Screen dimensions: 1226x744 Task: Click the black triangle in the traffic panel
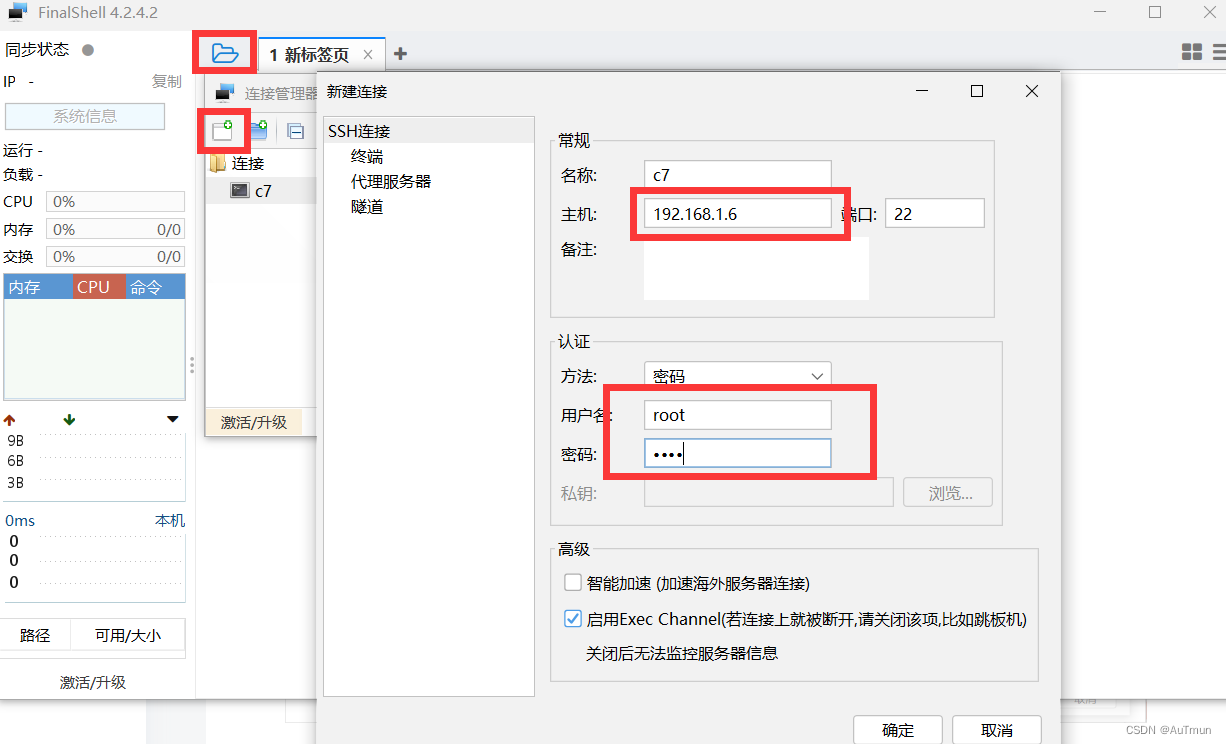pyautogui.click(x=172, y=419)
